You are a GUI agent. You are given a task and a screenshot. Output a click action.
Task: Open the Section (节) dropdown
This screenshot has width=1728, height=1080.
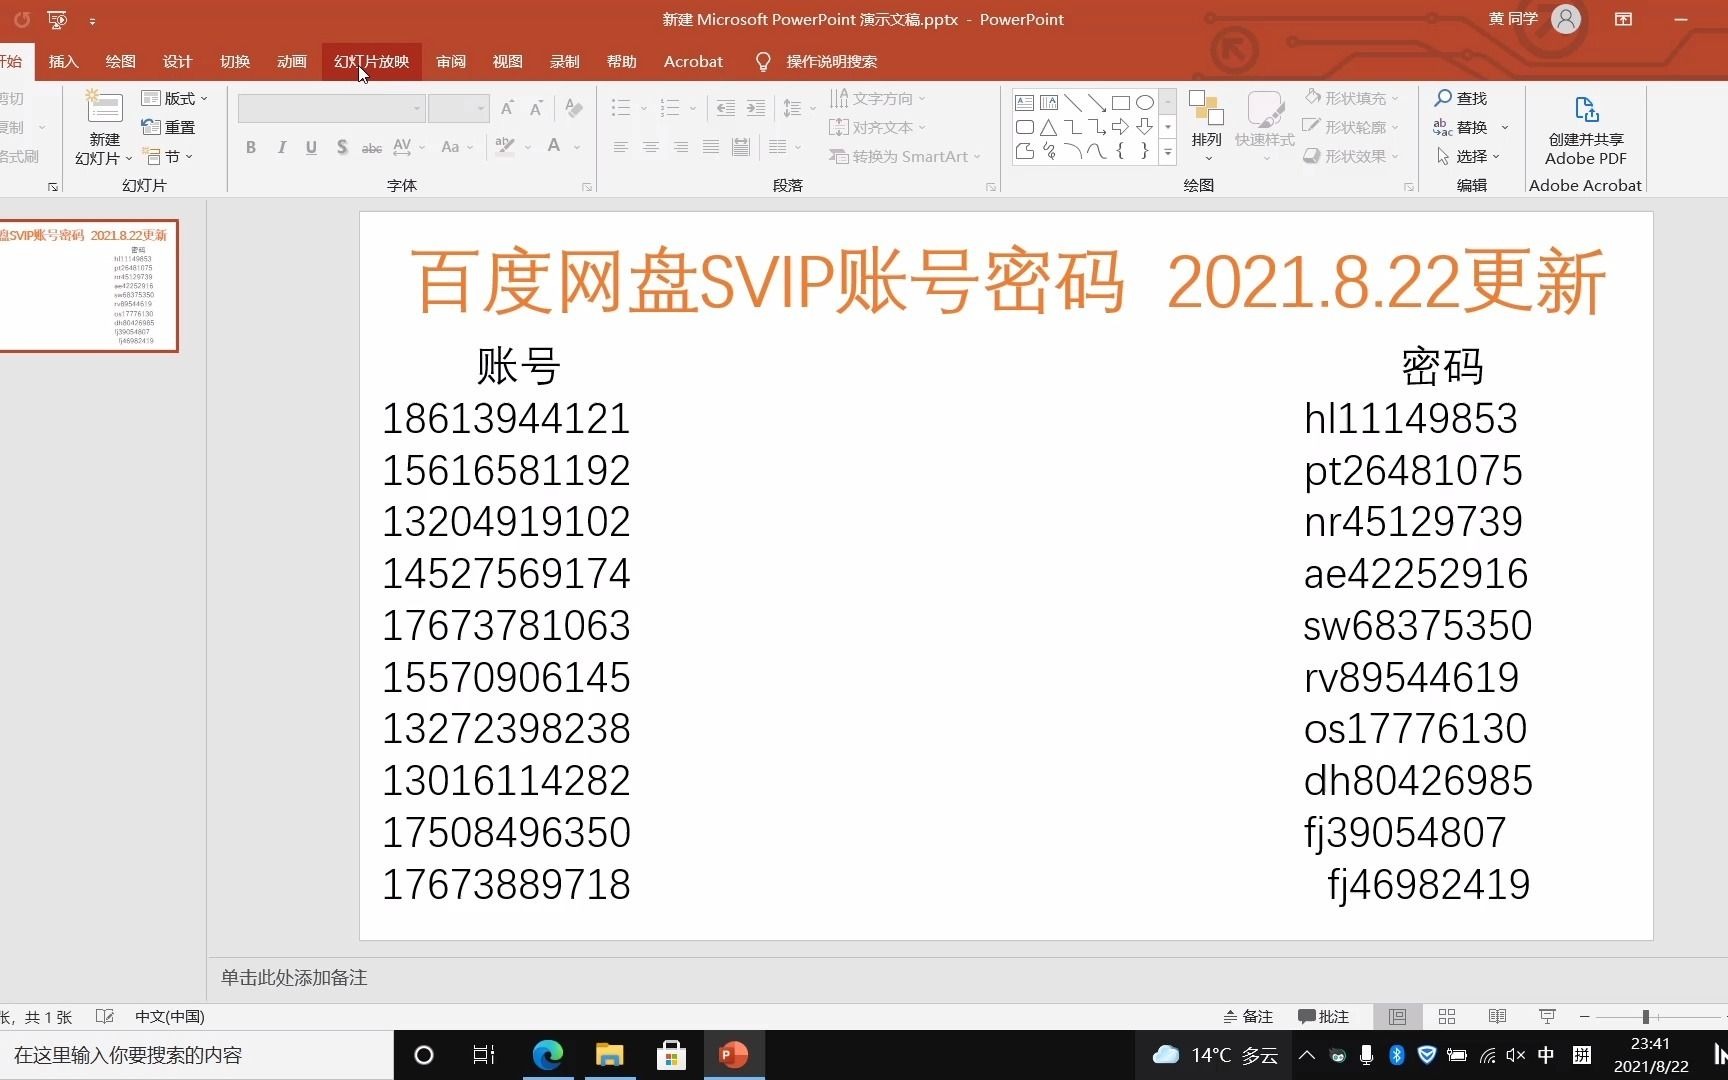pyautogui.click(x=167, y=156)
